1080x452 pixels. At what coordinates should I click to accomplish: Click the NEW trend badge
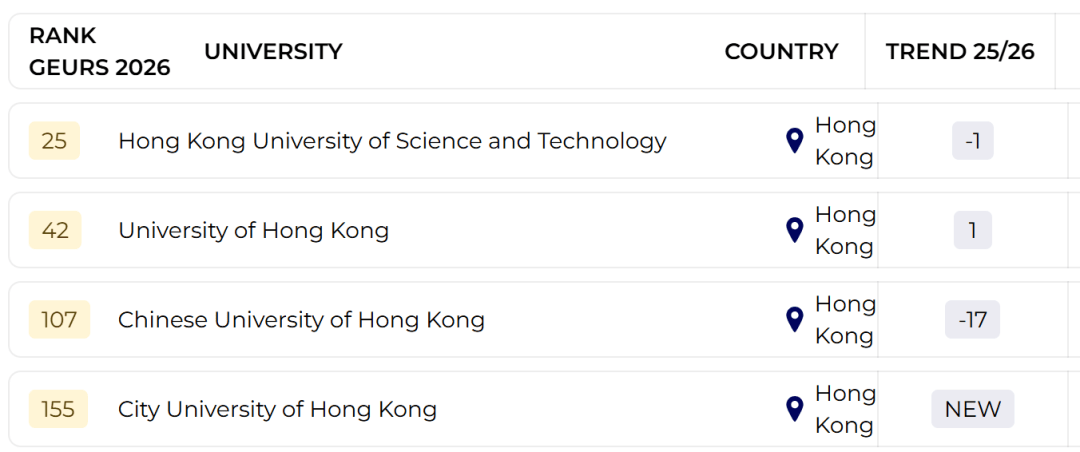pyautogui.click(x=972, y=409)
